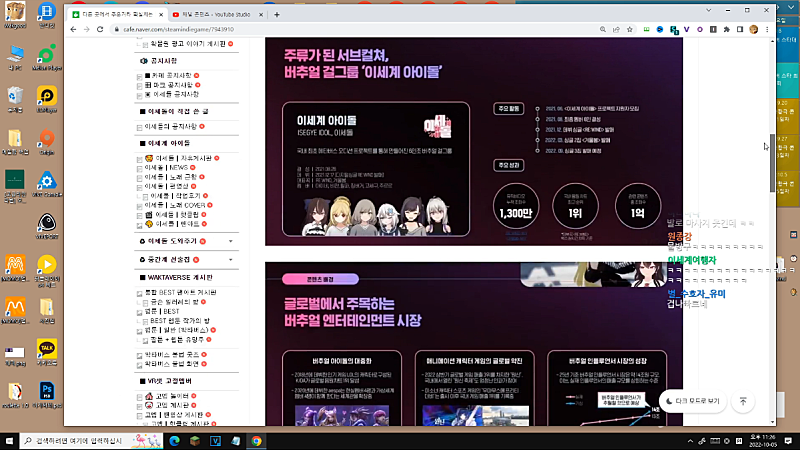Viewport: 800px width, 450px height.
Task: Click the browser vertical scrollbar thumb
Action: [x=772, y=163]
